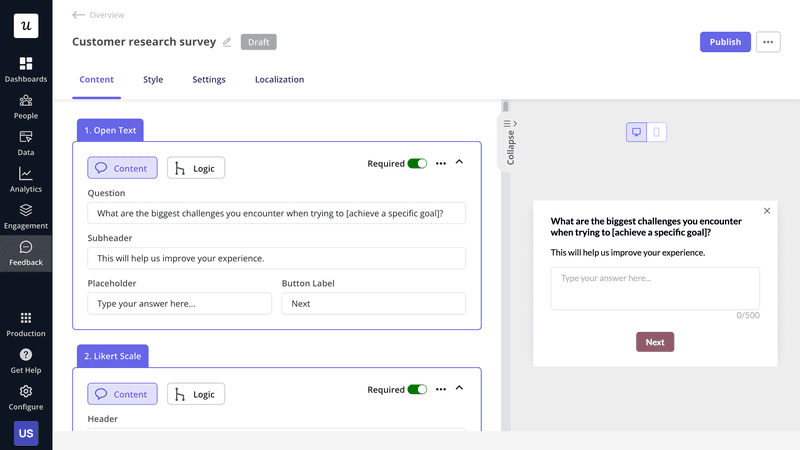The image size is (800, 450).
Task: Toggle Required for Open Text question
Action: coord(417,164)
